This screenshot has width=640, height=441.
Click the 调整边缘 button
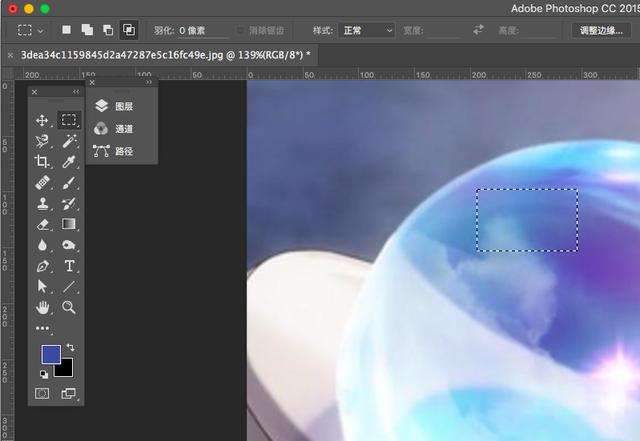(602, 30)
